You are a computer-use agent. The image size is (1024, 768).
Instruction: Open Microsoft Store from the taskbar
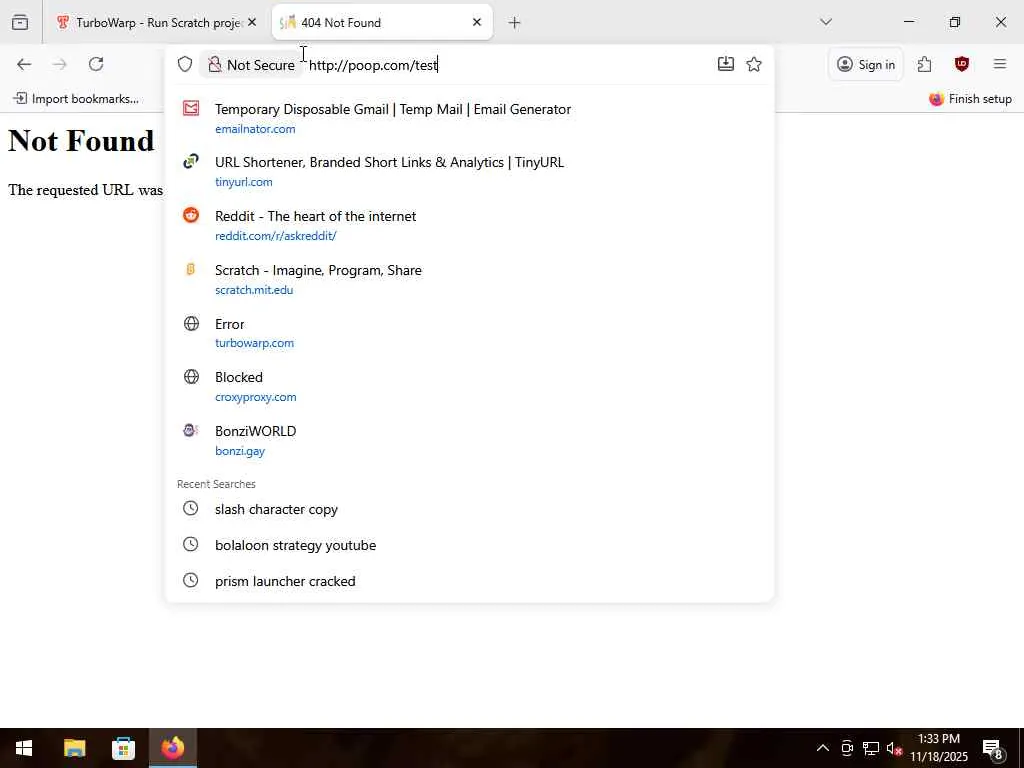coord(123,748)
